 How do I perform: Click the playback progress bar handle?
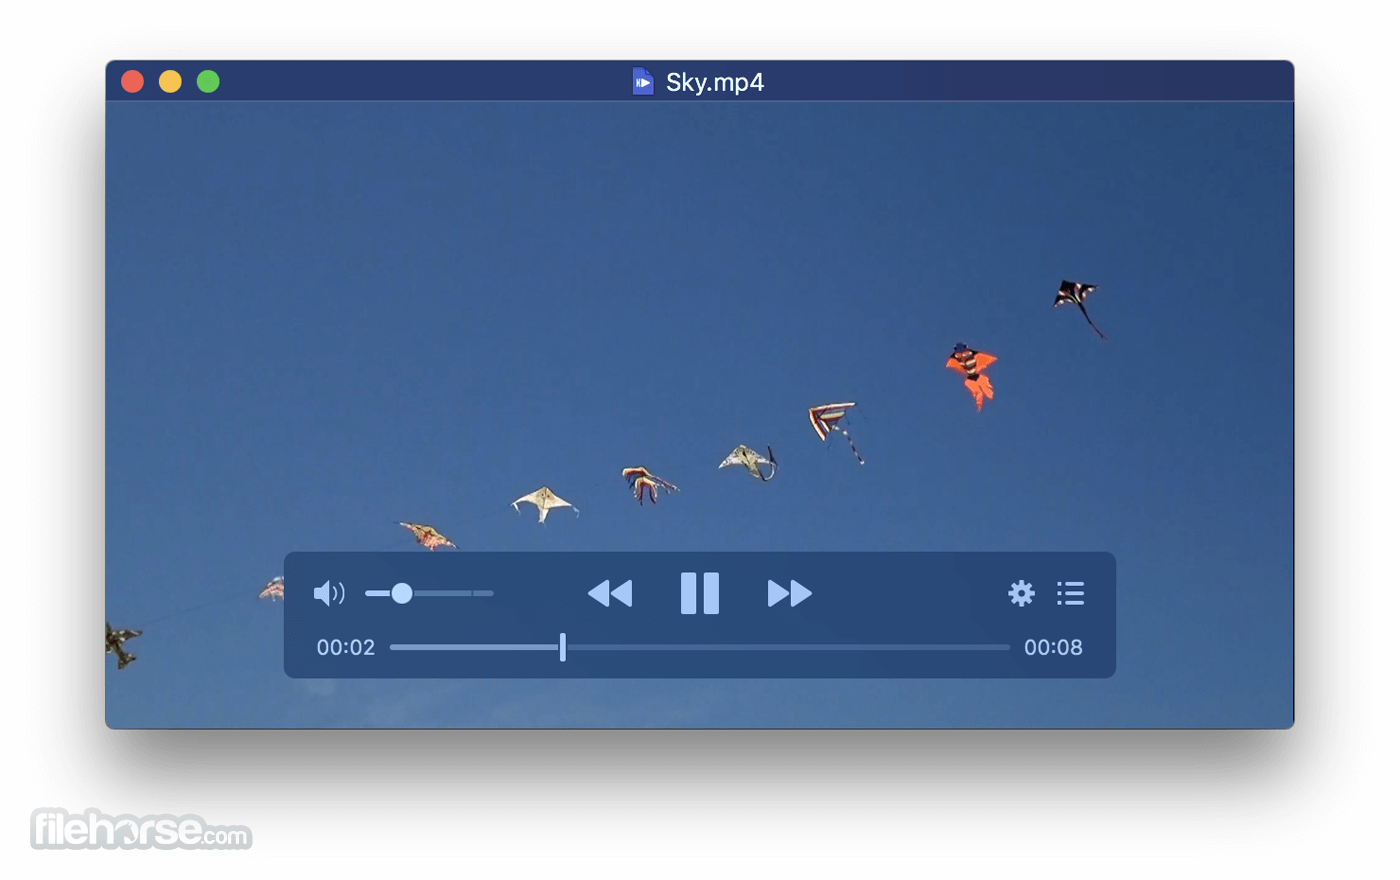click(563, 647)
